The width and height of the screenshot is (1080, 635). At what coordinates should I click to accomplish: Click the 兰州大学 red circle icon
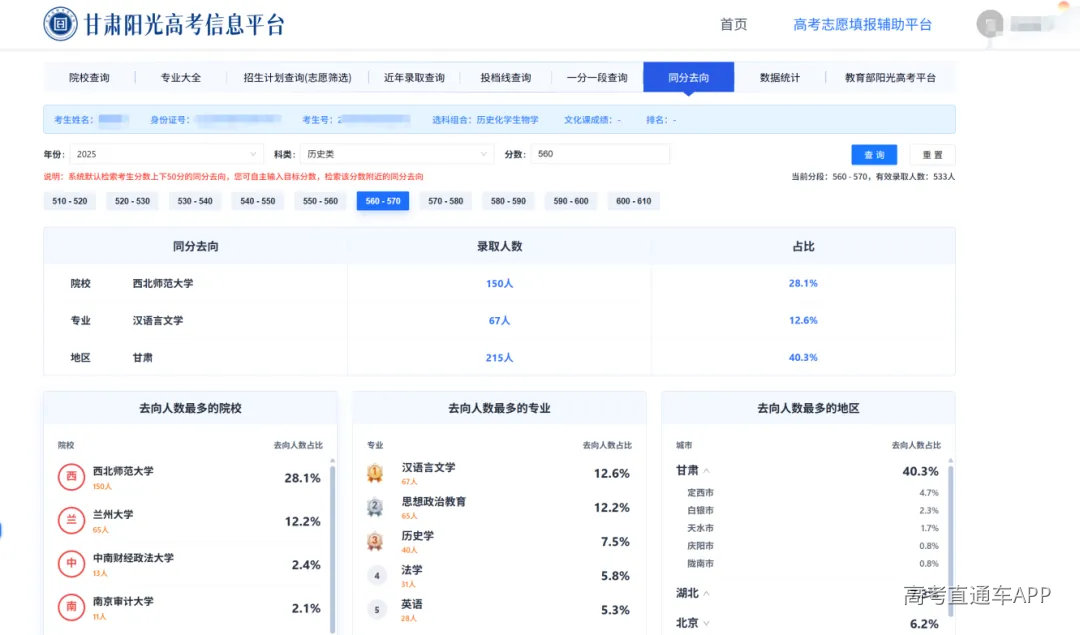click(x=71, y=520)
